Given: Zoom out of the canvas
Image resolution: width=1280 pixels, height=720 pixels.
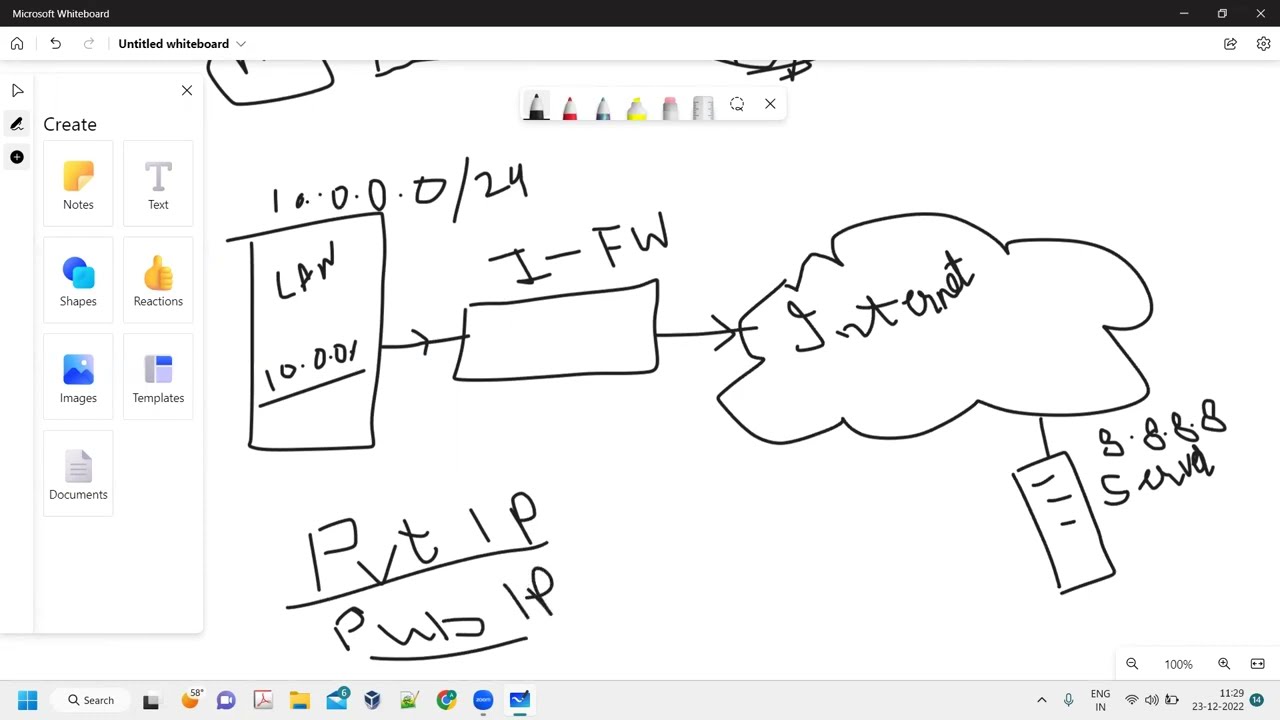Looking at the screenshot, I should [x=1132, y=664].
